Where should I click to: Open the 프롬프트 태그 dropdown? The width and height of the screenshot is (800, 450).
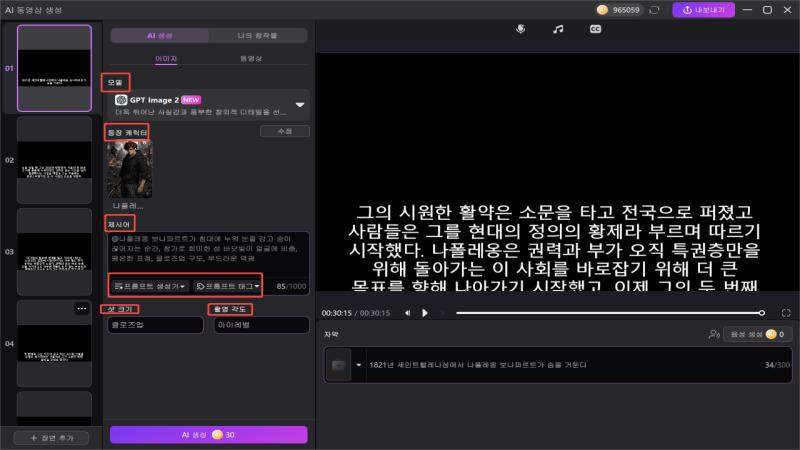click(x=228, y=286)
